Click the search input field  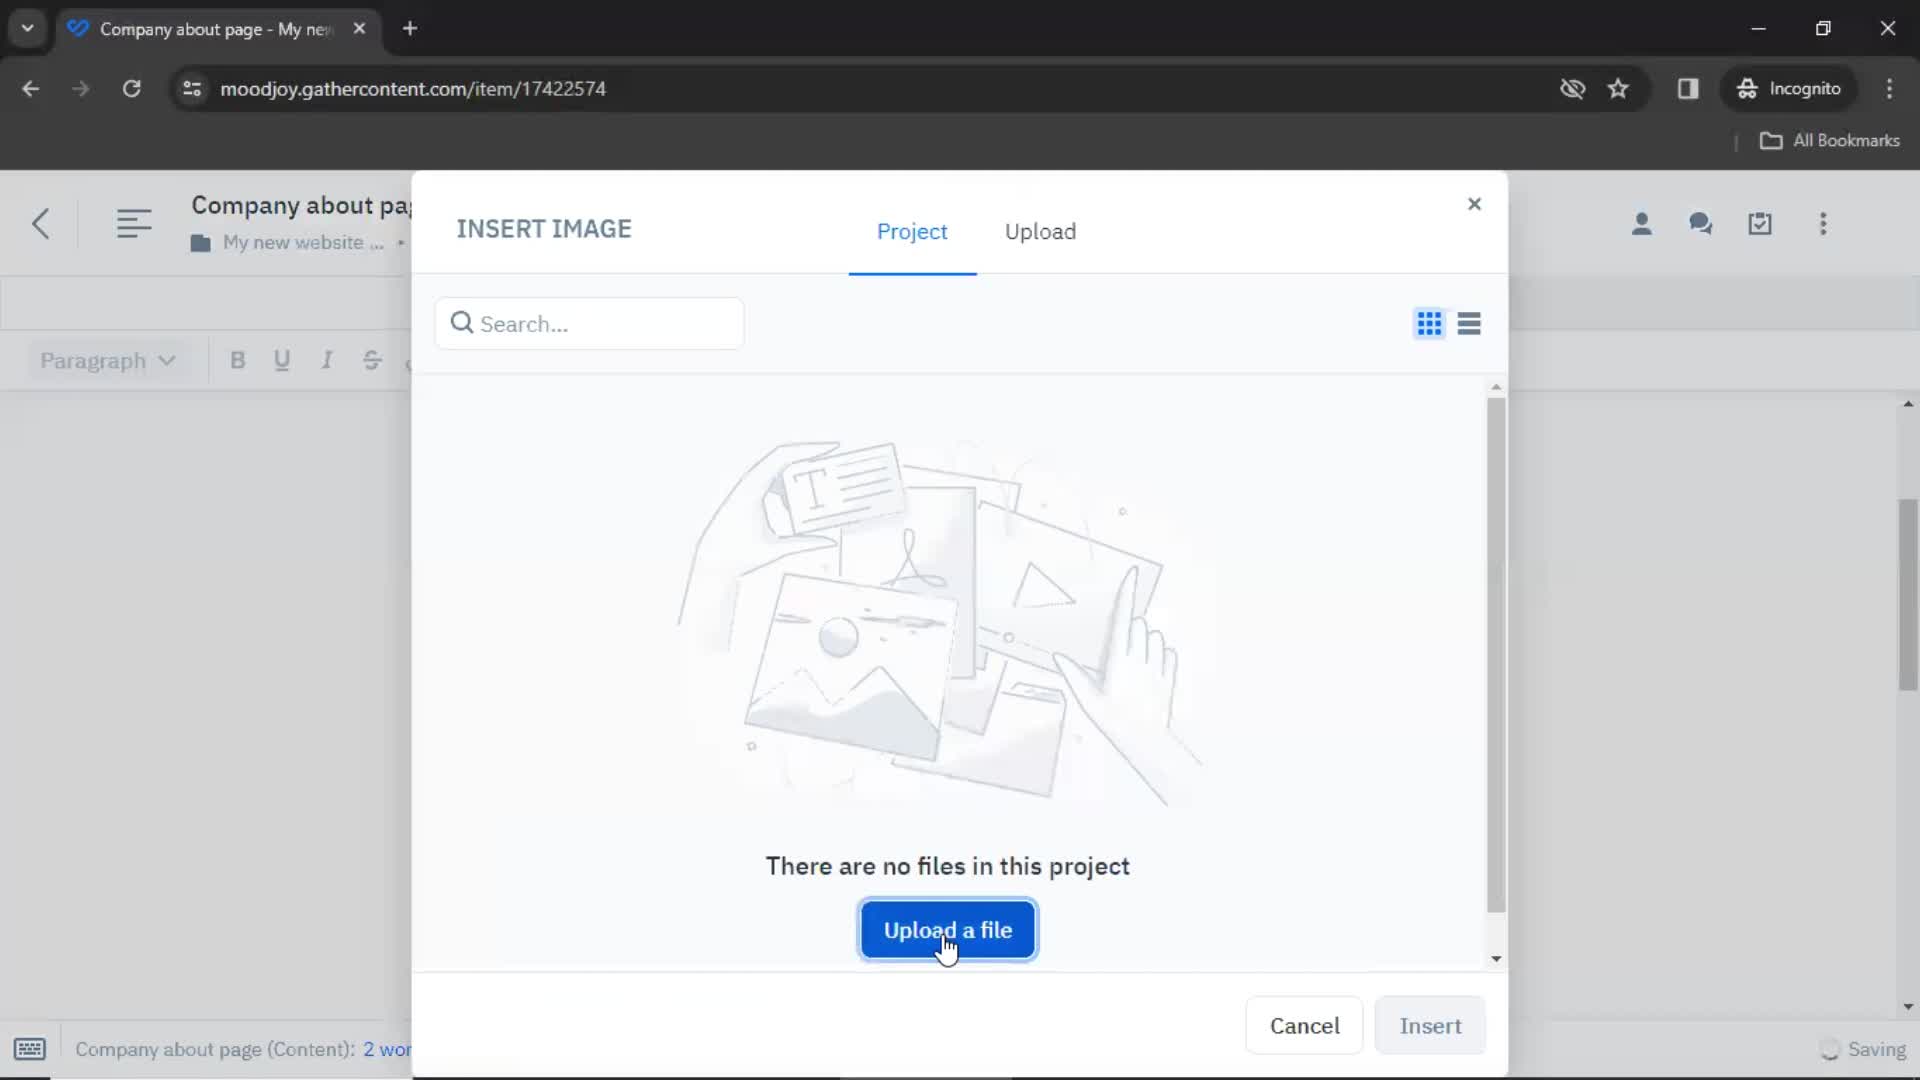tap(591, 323)
